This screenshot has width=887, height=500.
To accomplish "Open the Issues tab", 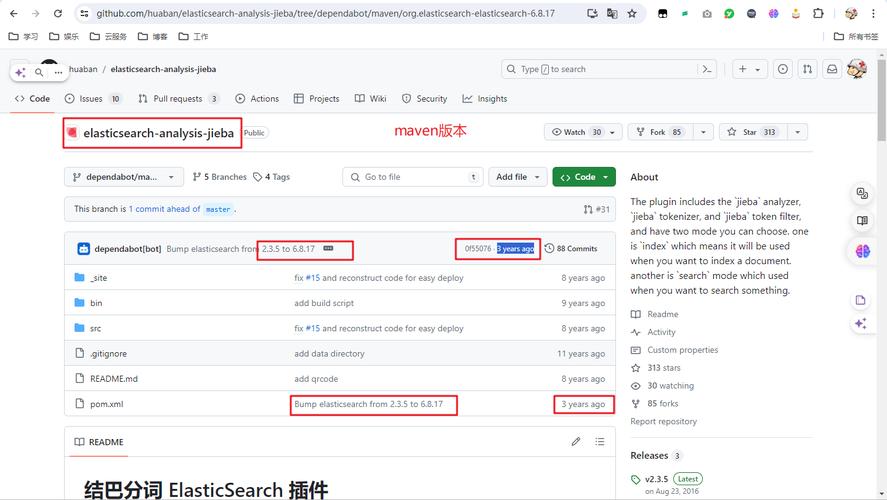I will [x=93, y=98].
